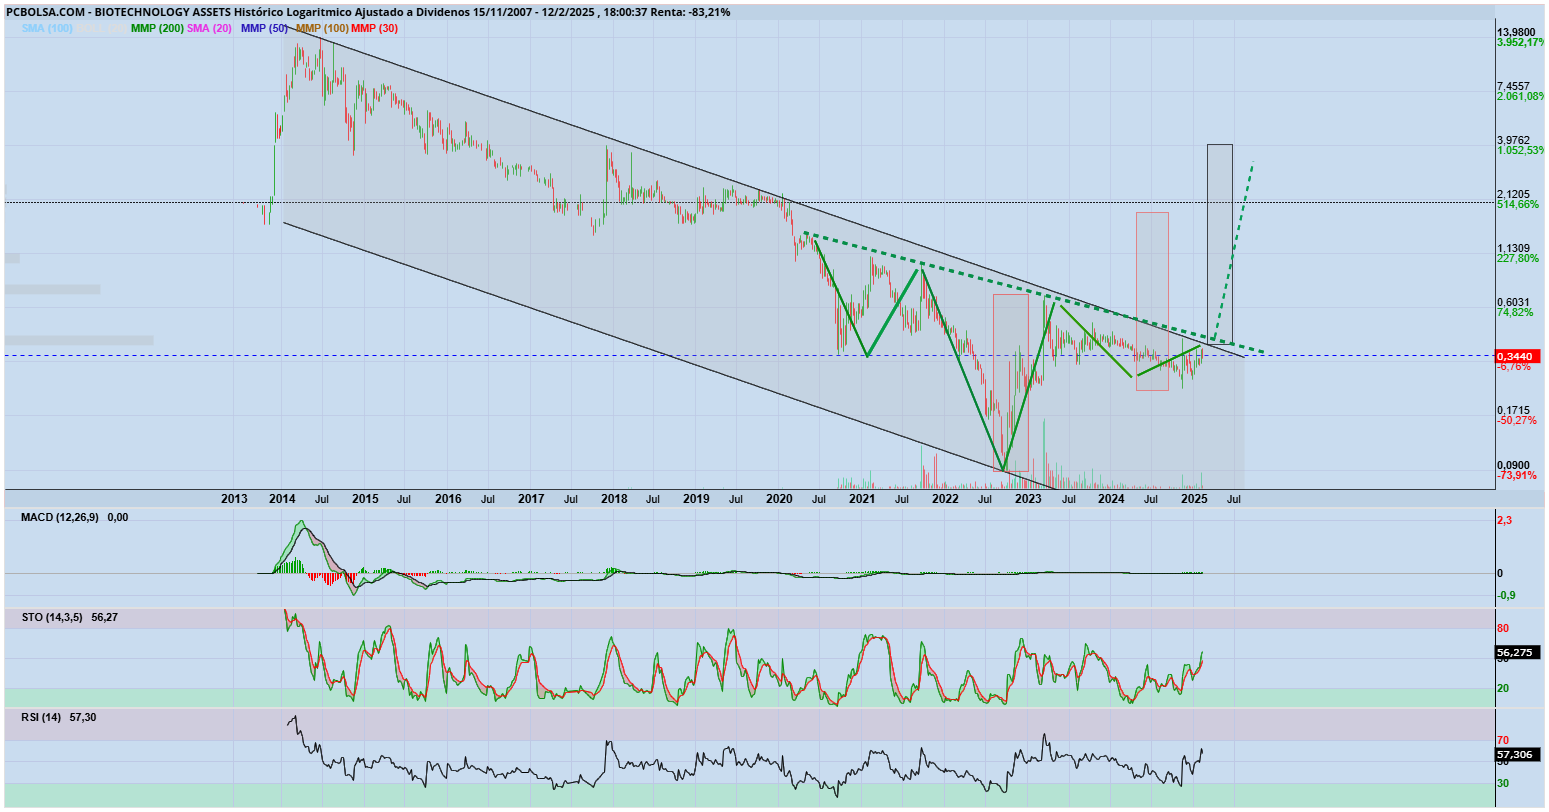Click the 0,1715 price axis value
The image size is (1549, 812).
1515,410
